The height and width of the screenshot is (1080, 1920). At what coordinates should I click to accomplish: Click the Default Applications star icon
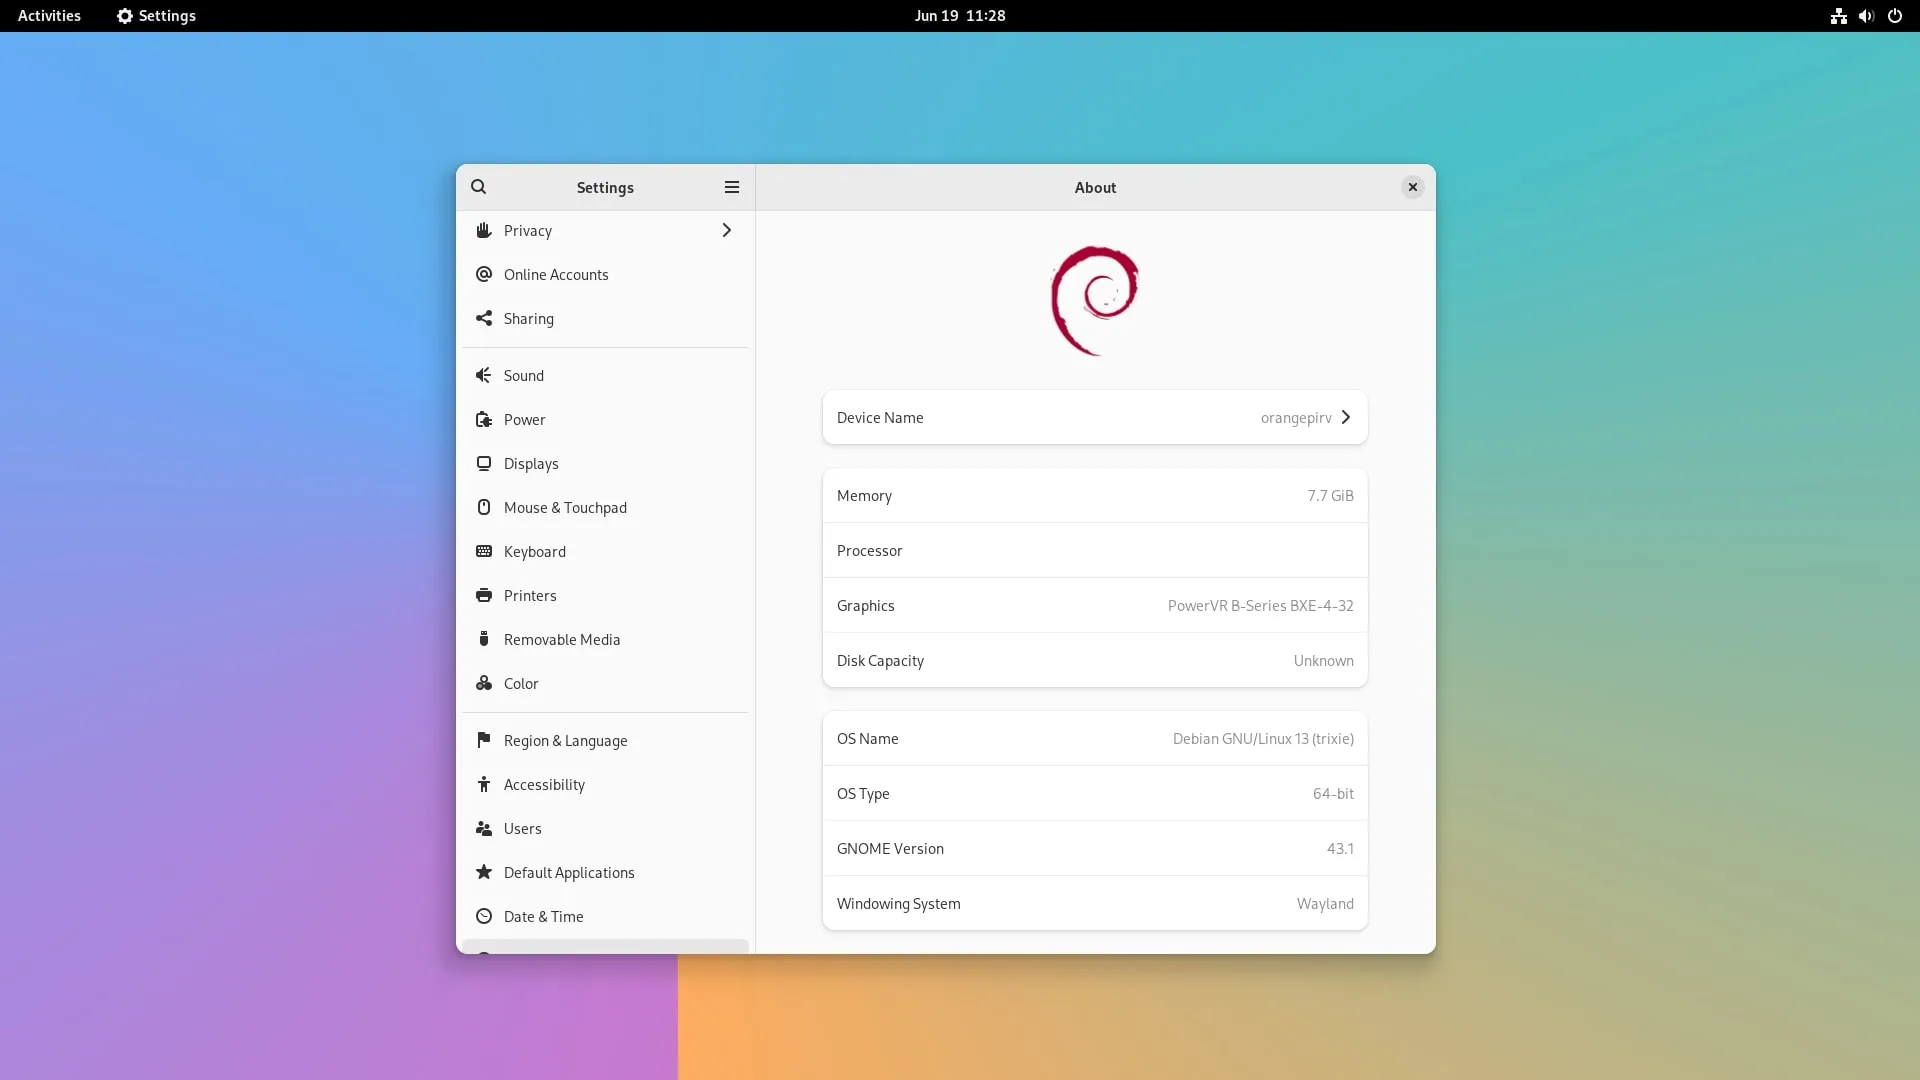tap(484, 872)
